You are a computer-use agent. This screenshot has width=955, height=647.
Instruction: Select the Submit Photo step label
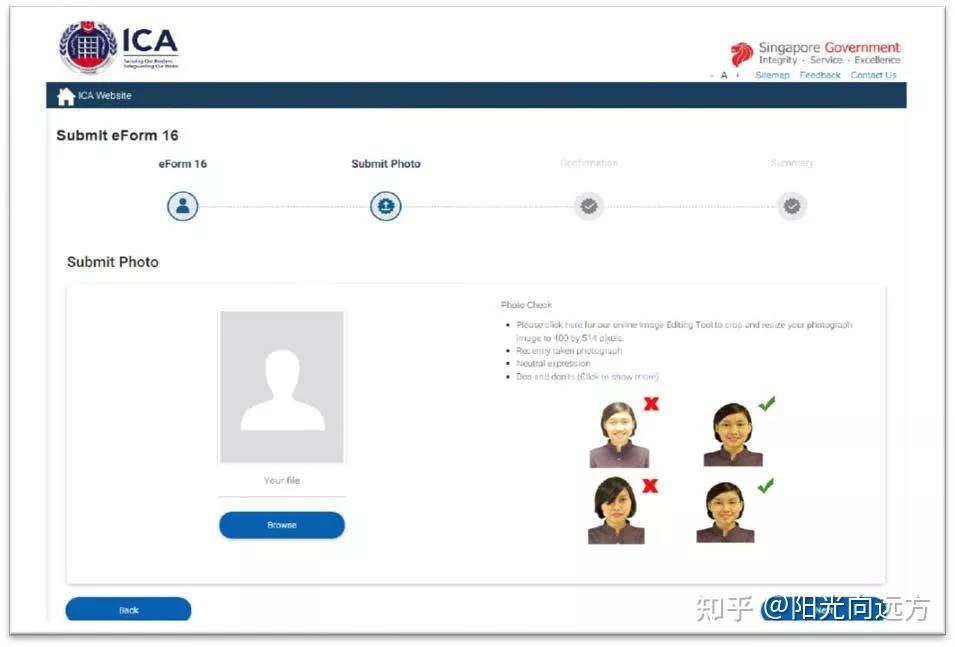(x=385, y=163)
